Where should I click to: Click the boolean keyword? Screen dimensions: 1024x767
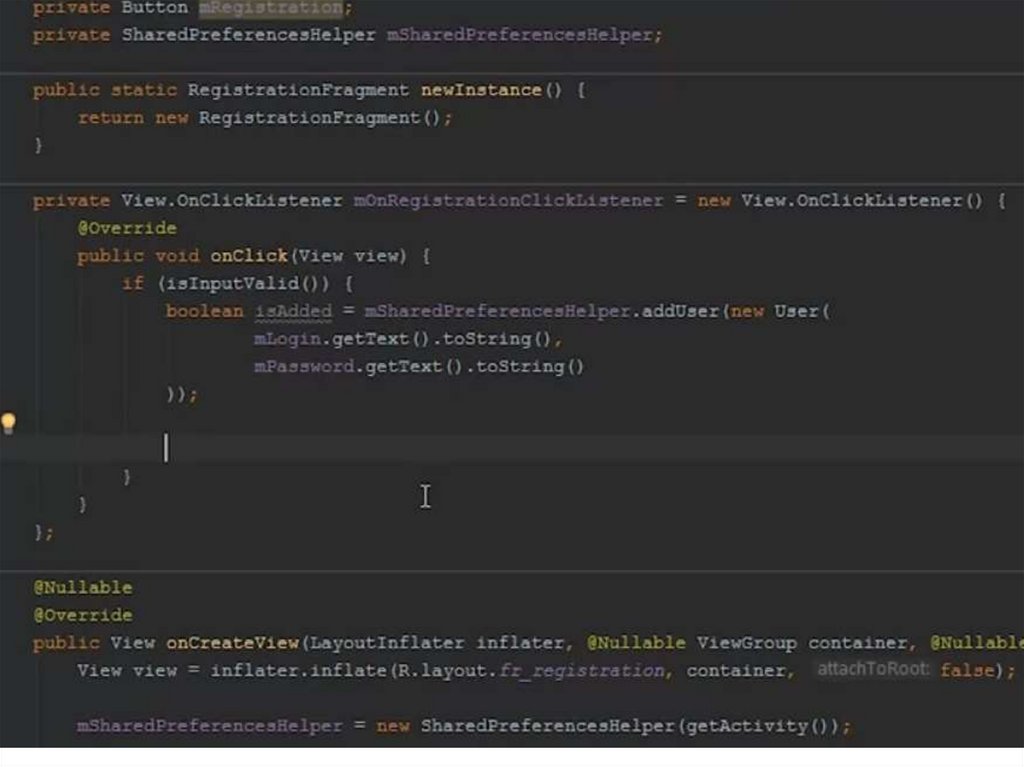(204, 311)
